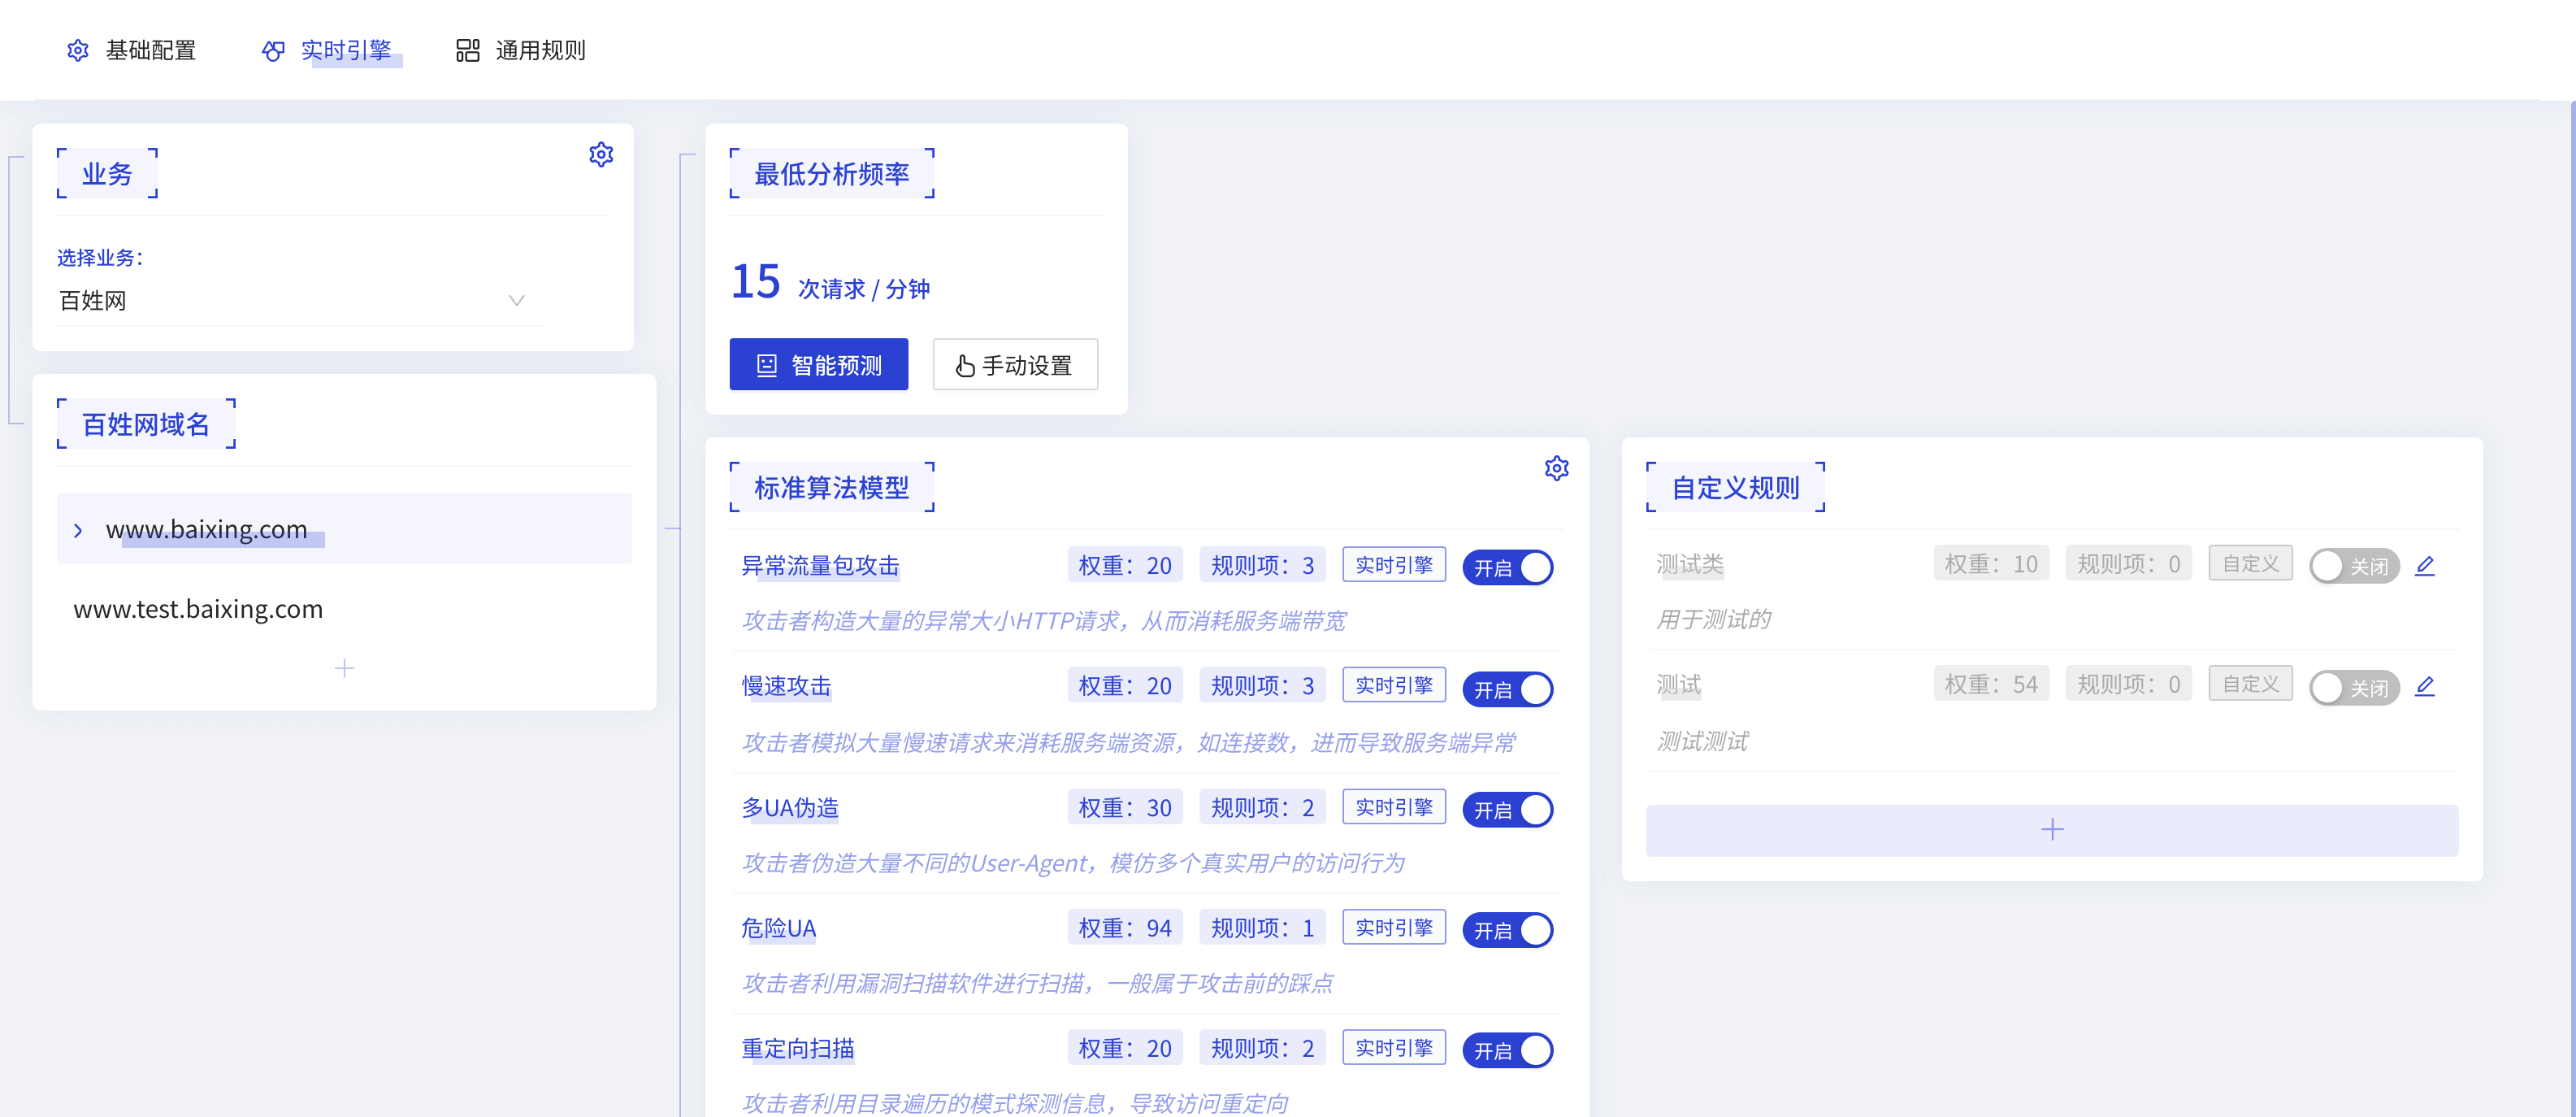Screen dimensions: 2576x1117
Task: Click 权重: 30 on 多UA伪造 row
Action: tap(1125, 807)
